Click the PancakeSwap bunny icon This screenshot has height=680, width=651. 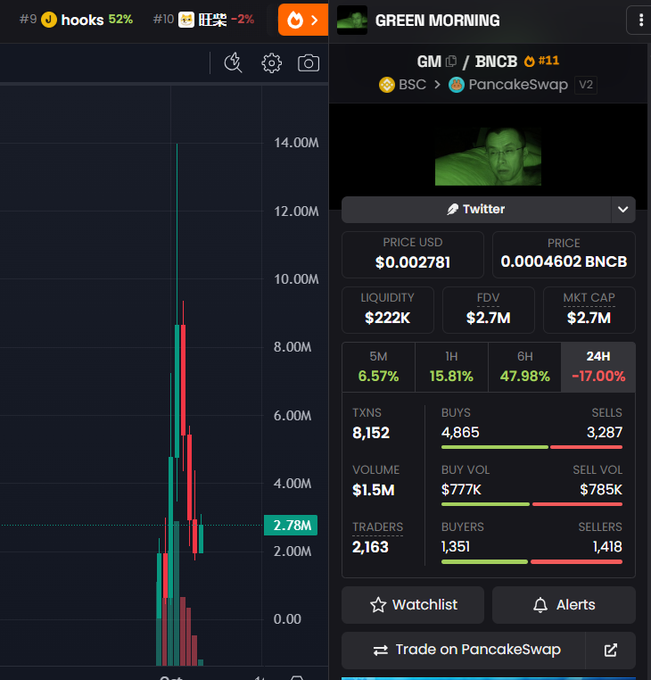click(456, 85)
